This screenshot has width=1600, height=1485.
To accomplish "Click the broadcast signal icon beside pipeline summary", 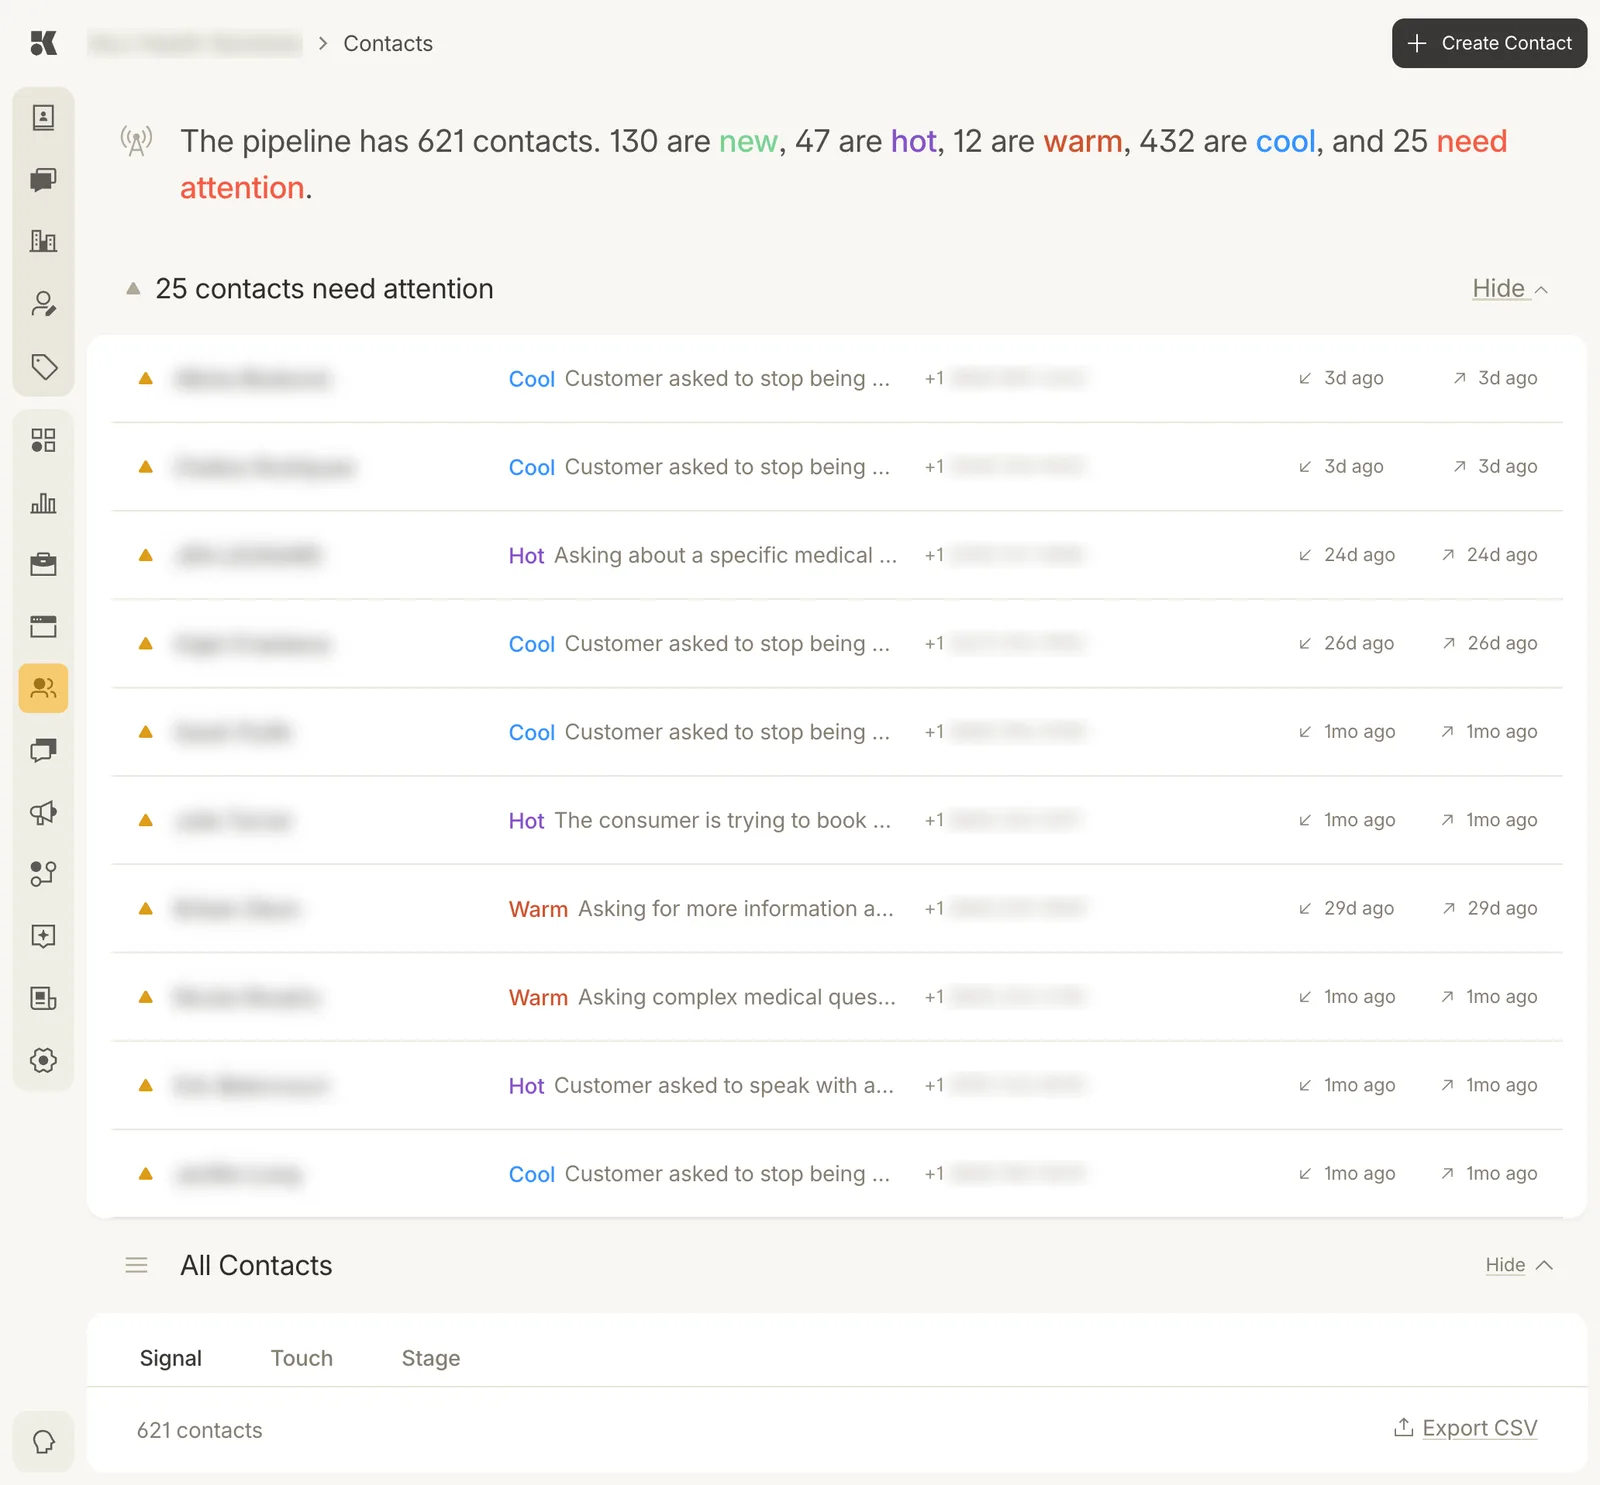I will point(137,141).
